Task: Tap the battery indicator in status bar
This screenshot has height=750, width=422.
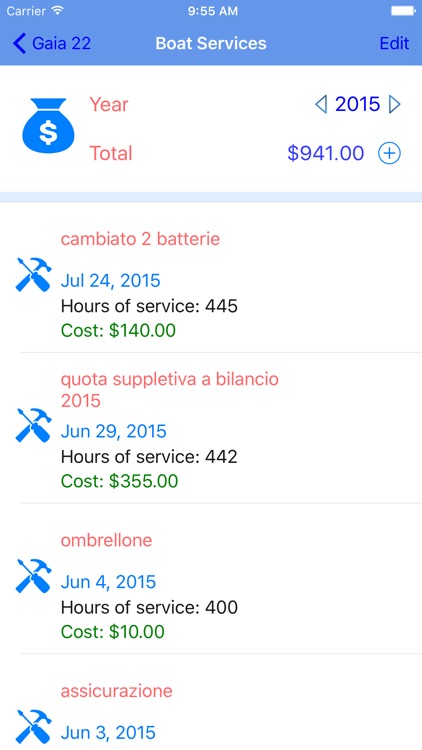Action: 402,11
